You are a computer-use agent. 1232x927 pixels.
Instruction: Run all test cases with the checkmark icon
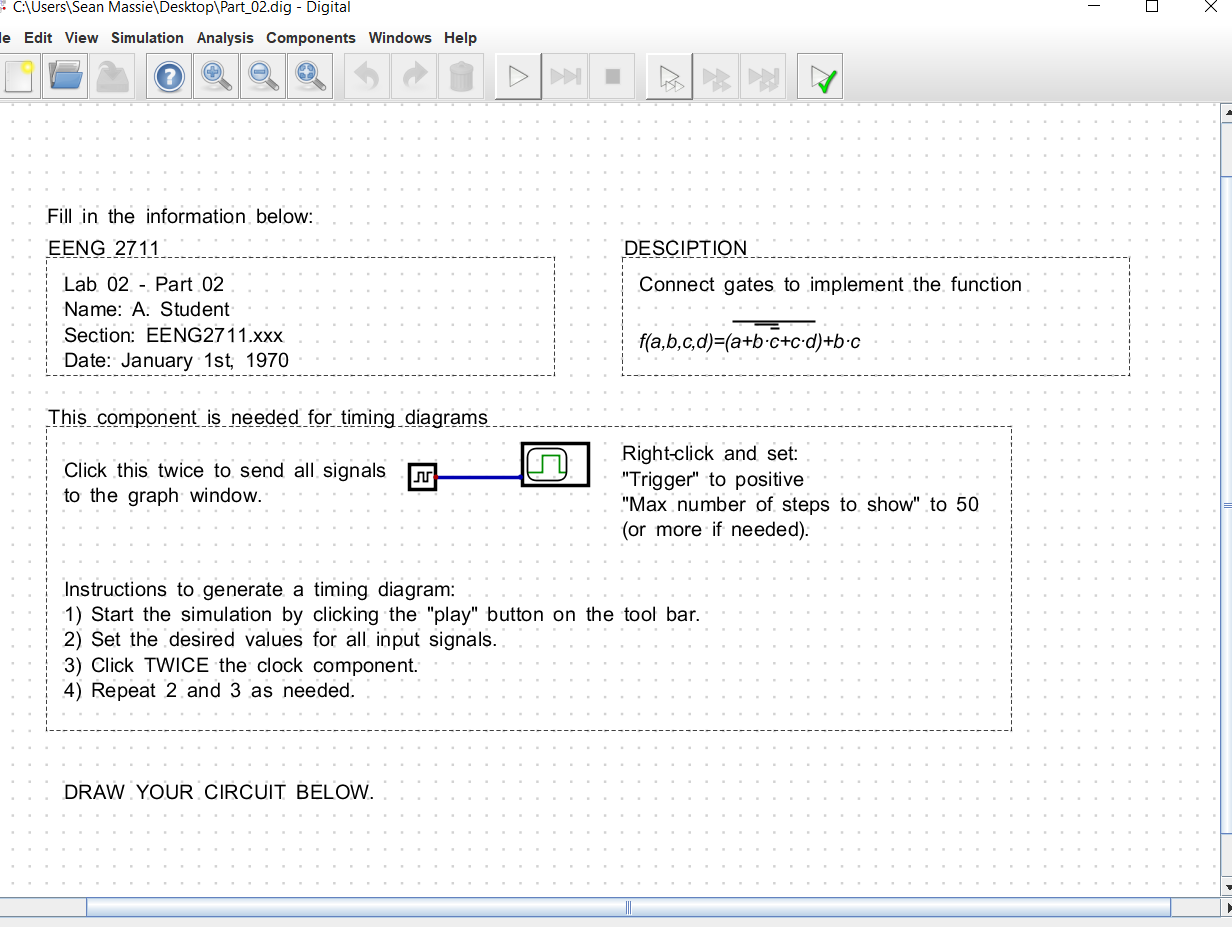tap(819, 75)
